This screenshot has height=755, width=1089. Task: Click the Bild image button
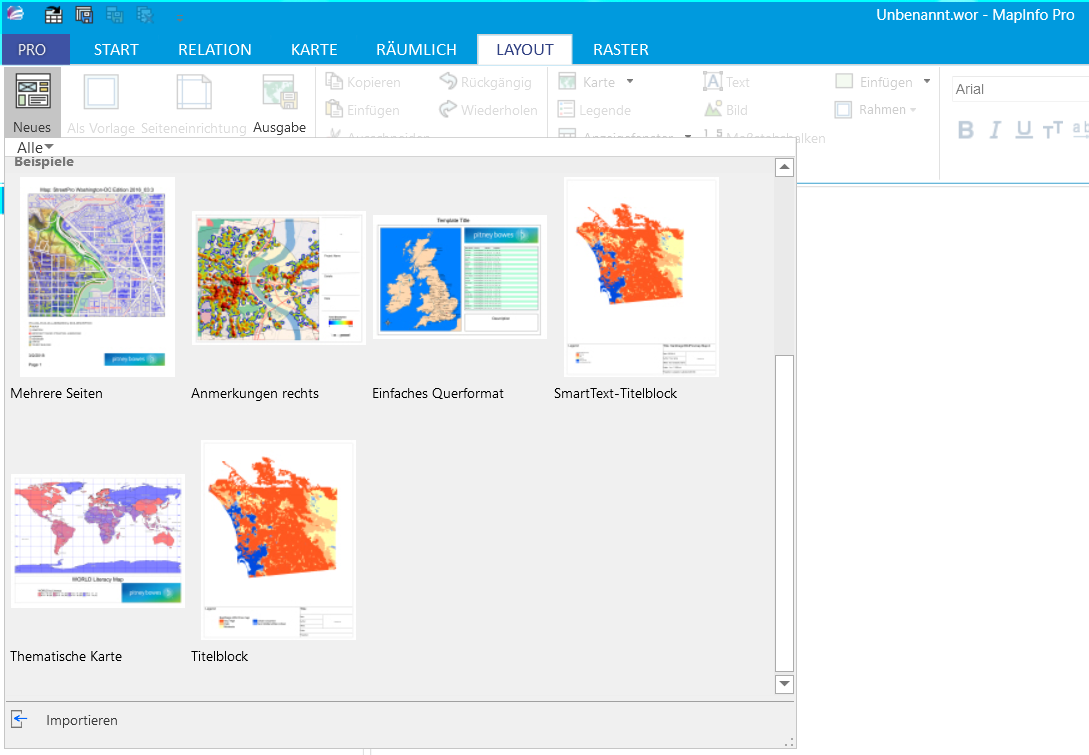click(726, 110)
